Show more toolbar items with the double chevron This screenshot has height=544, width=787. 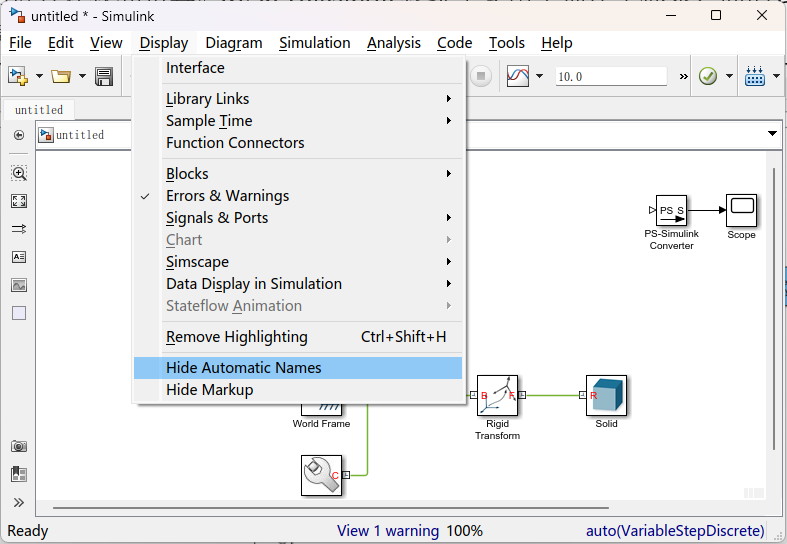pos(684,77)
